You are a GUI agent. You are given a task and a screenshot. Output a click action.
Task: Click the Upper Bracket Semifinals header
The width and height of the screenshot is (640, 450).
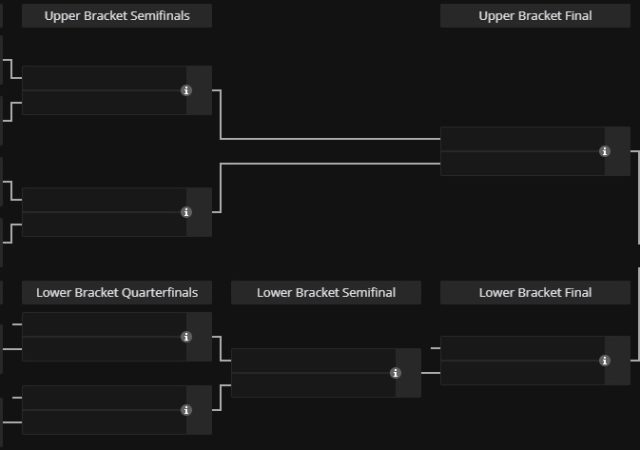point(116,16)
